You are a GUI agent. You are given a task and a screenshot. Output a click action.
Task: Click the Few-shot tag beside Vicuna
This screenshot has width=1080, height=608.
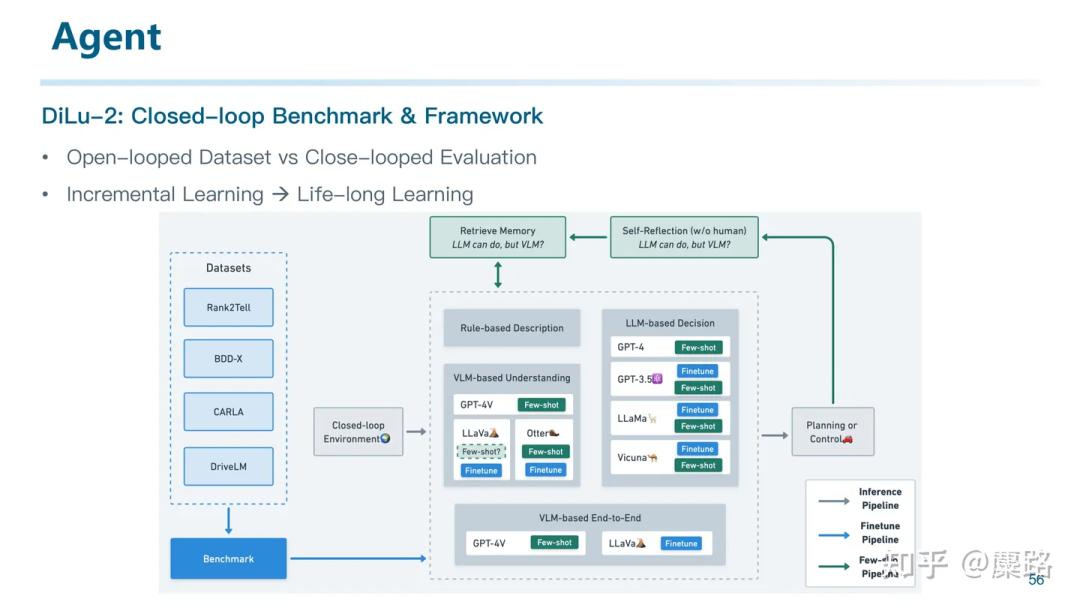click(698, 466)
